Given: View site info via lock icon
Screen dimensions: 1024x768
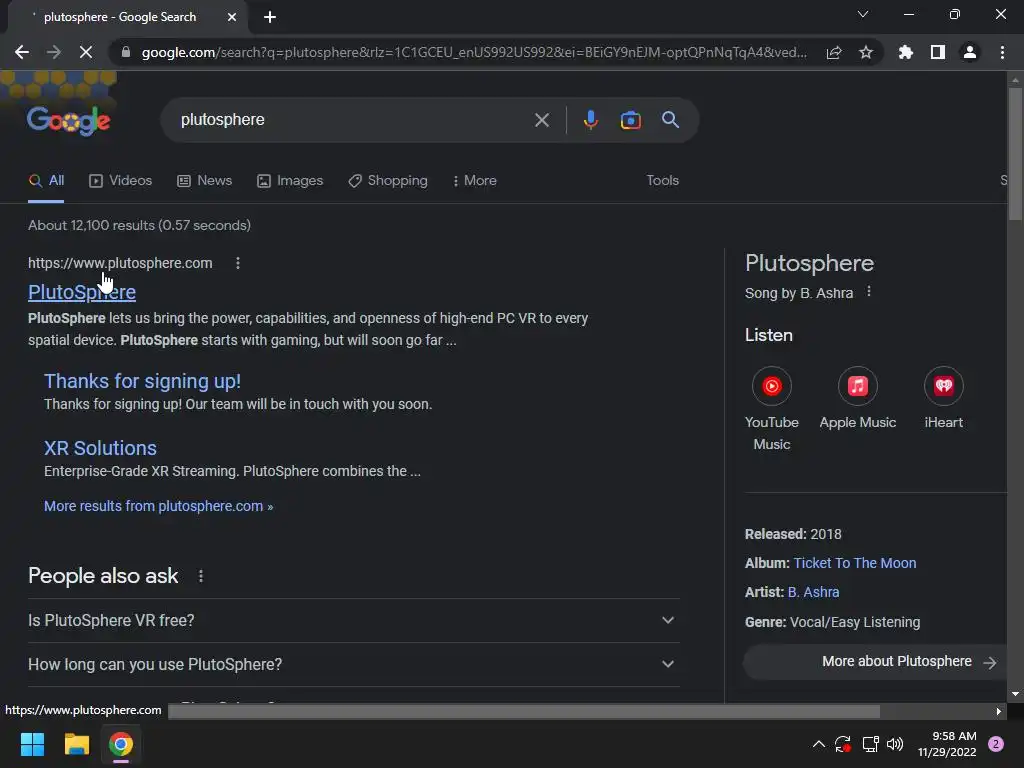Looking at the screenshot, I should point(126,52).
